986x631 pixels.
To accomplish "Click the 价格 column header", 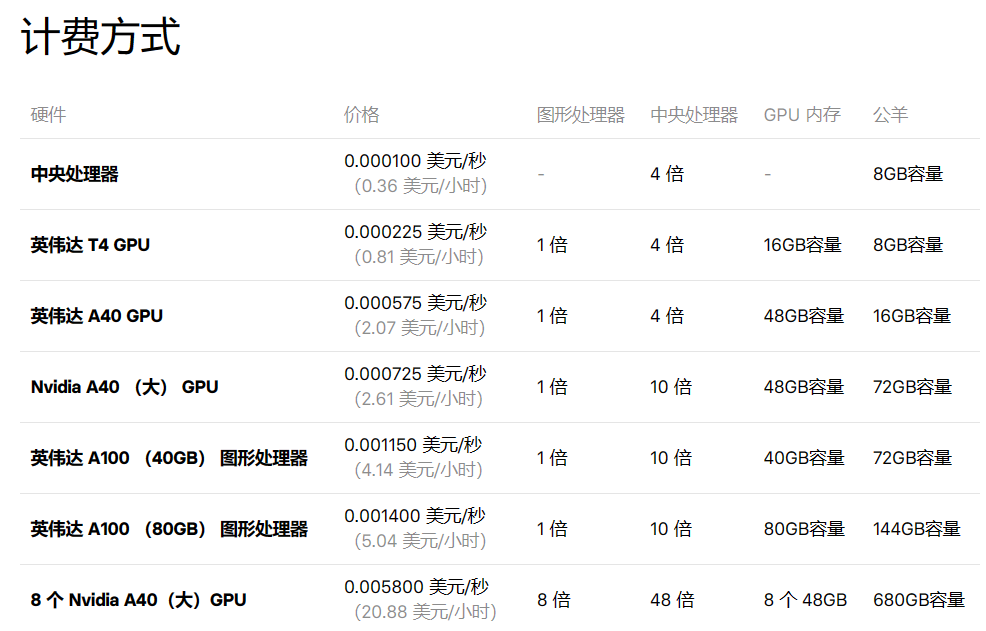I will tap(362, 114).
